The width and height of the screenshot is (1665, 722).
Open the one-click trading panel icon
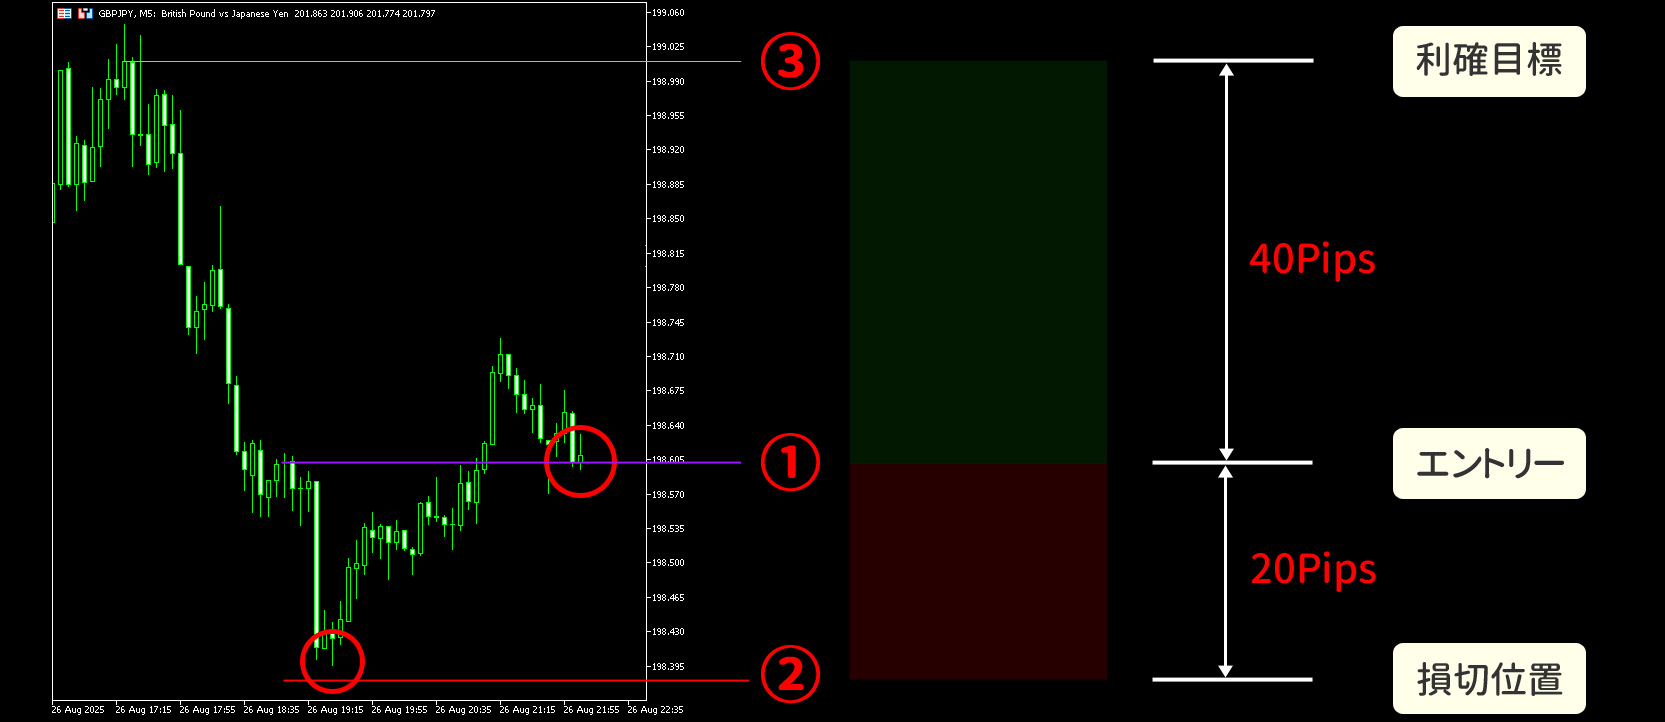64,14
